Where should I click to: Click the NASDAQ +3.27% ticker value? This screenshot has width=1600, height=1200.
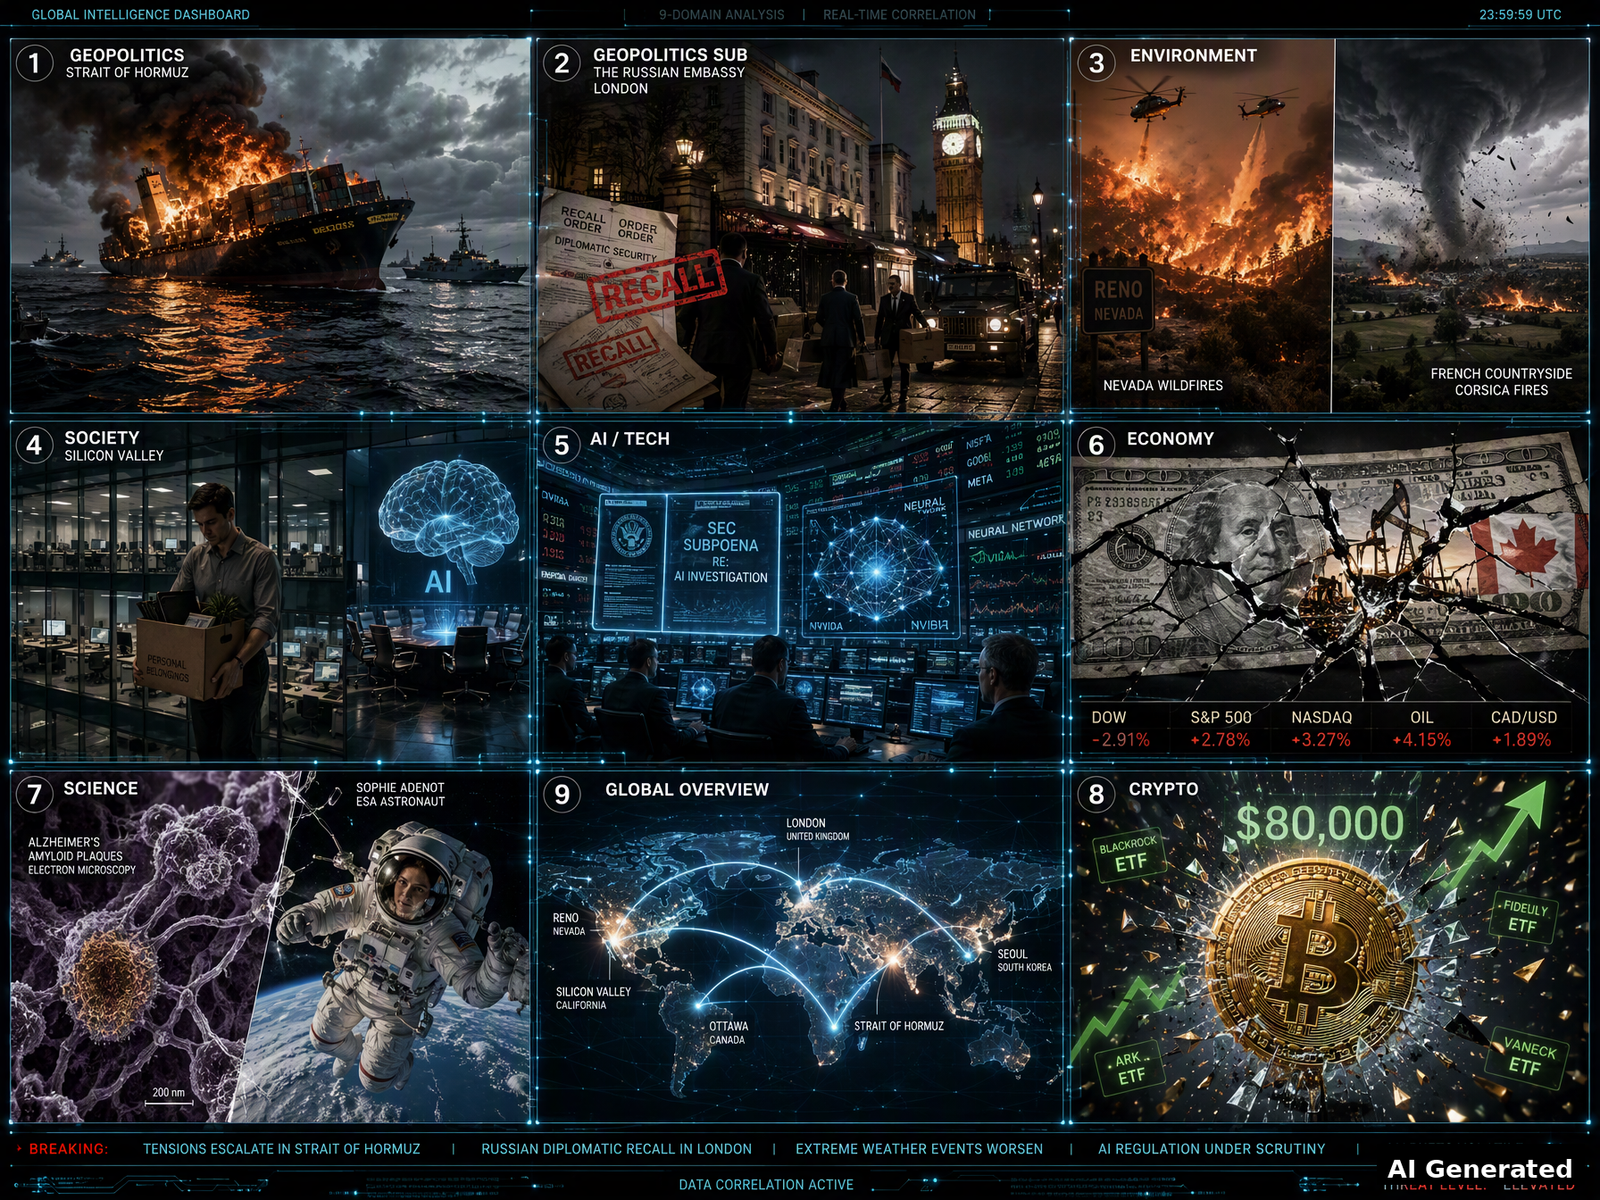pyautogui.click(x=1321, y=740)
